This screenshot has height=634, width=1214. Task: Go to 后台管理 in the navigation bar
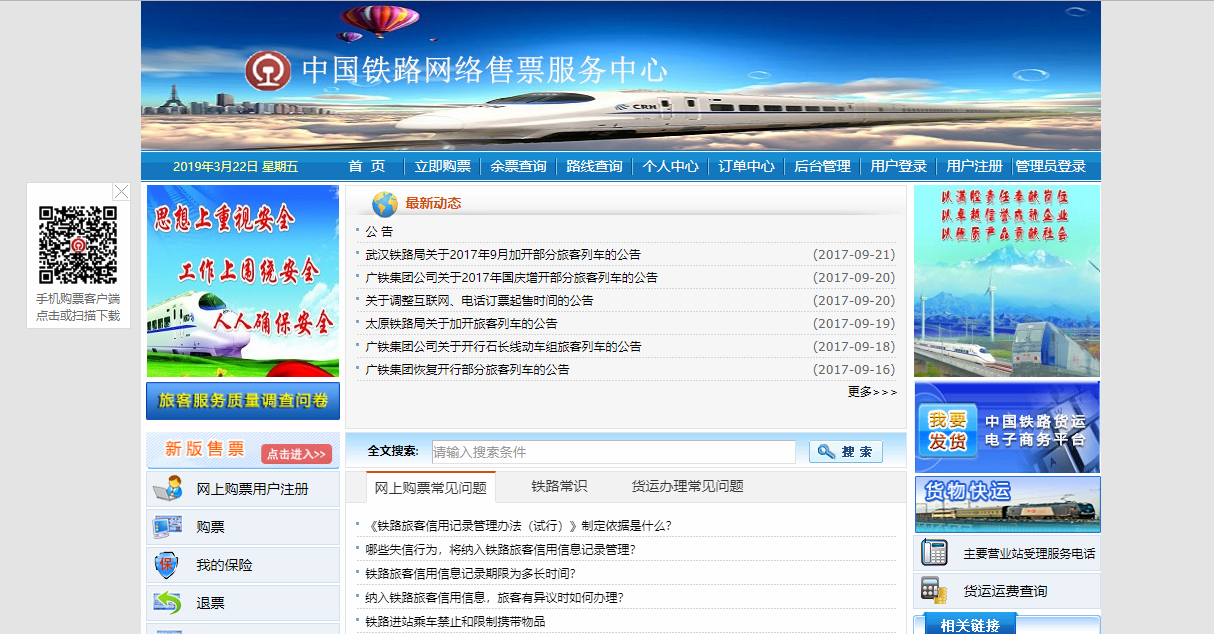pos(822,166)
